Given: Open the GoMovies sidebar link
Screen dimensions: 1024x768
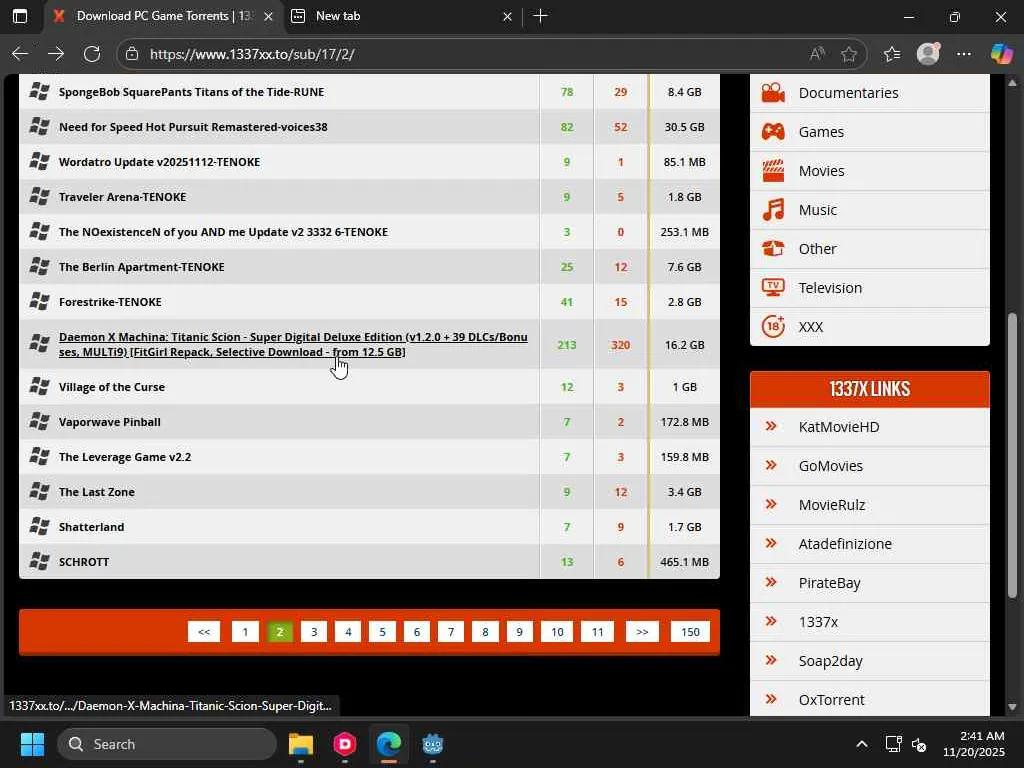Looking at the screenshot, I should tap(831, 466).
